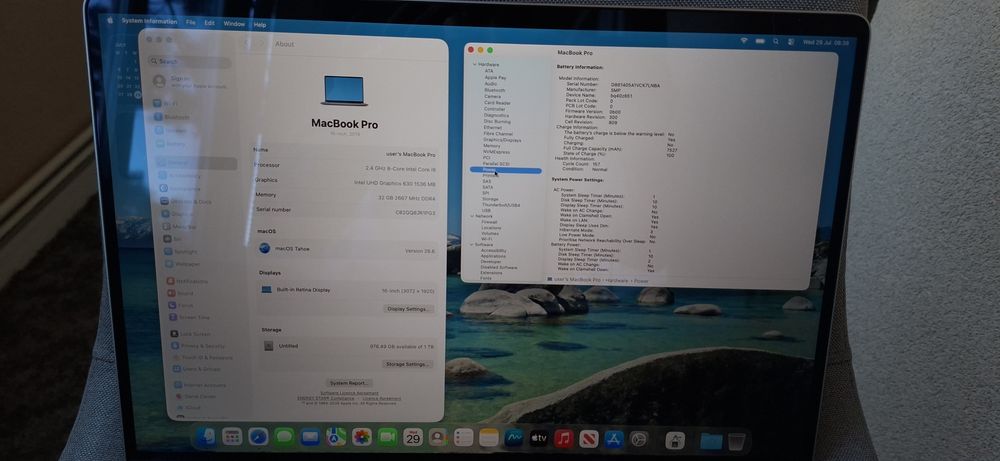Launch Maps from the Dock
The width and height of the screenshot is (1000, 461).
(x=336, y=437)
